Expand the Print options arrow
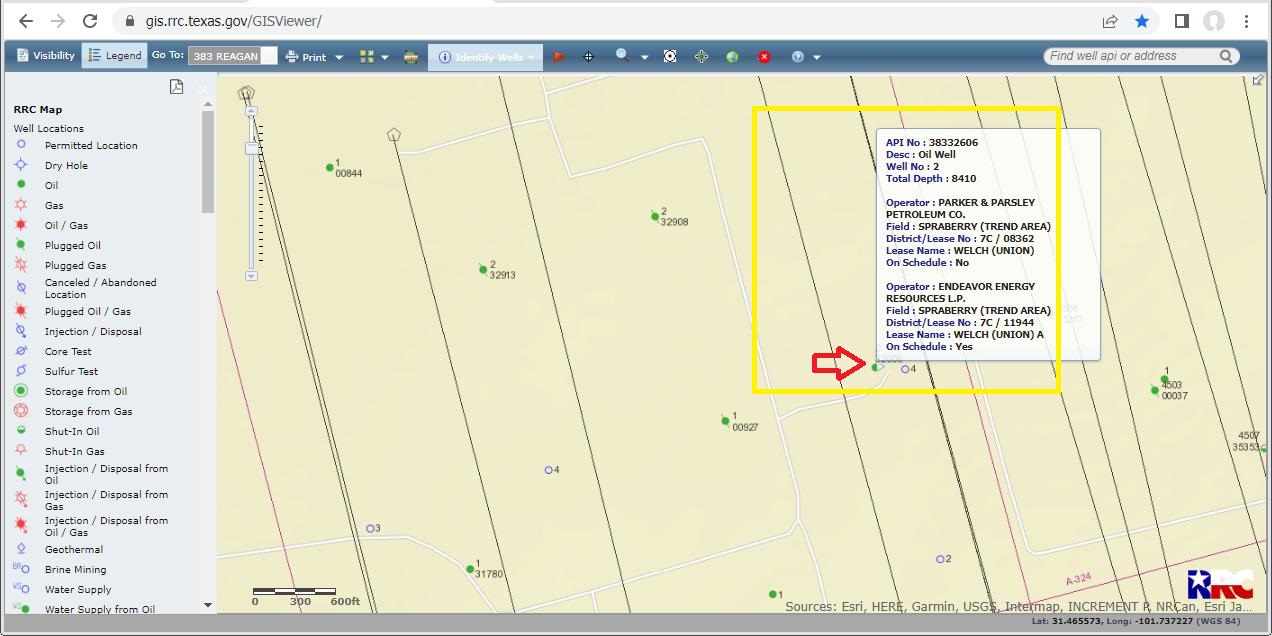Screen dimensions: 1272x636 (339, 58)
